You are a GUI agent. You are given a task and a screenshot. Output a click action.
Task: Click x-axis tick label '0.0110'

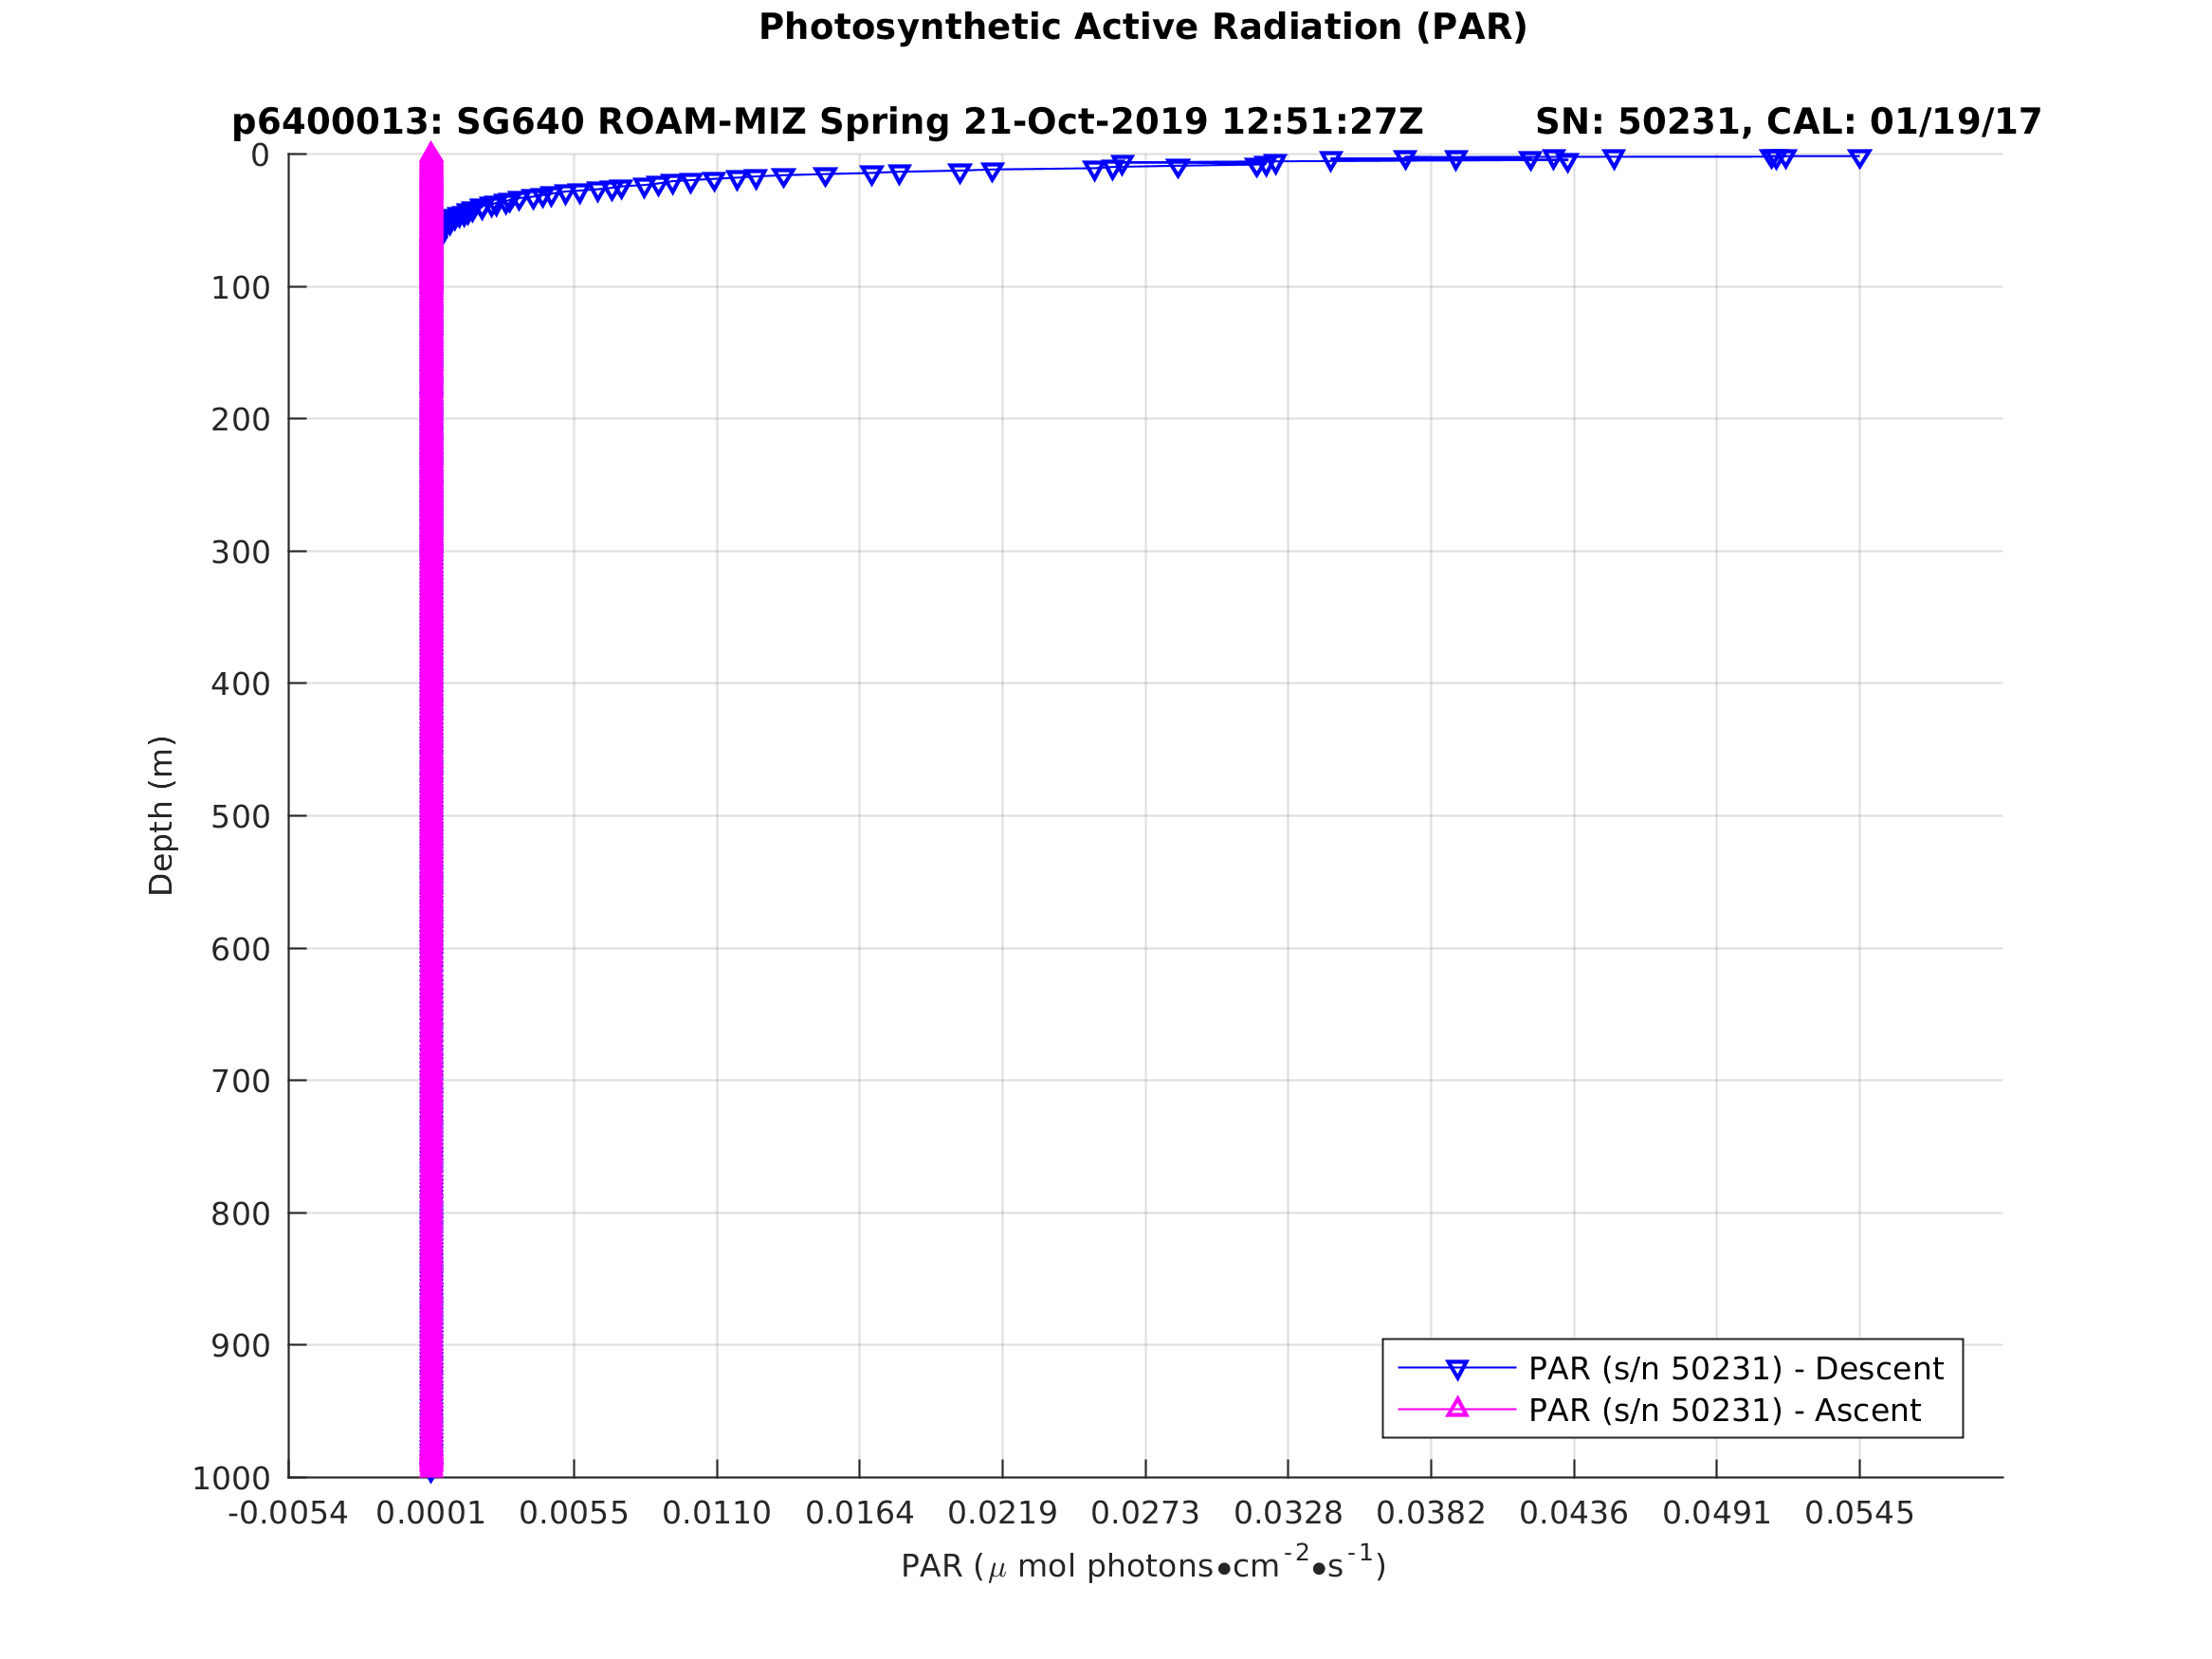click(717, 1513)
